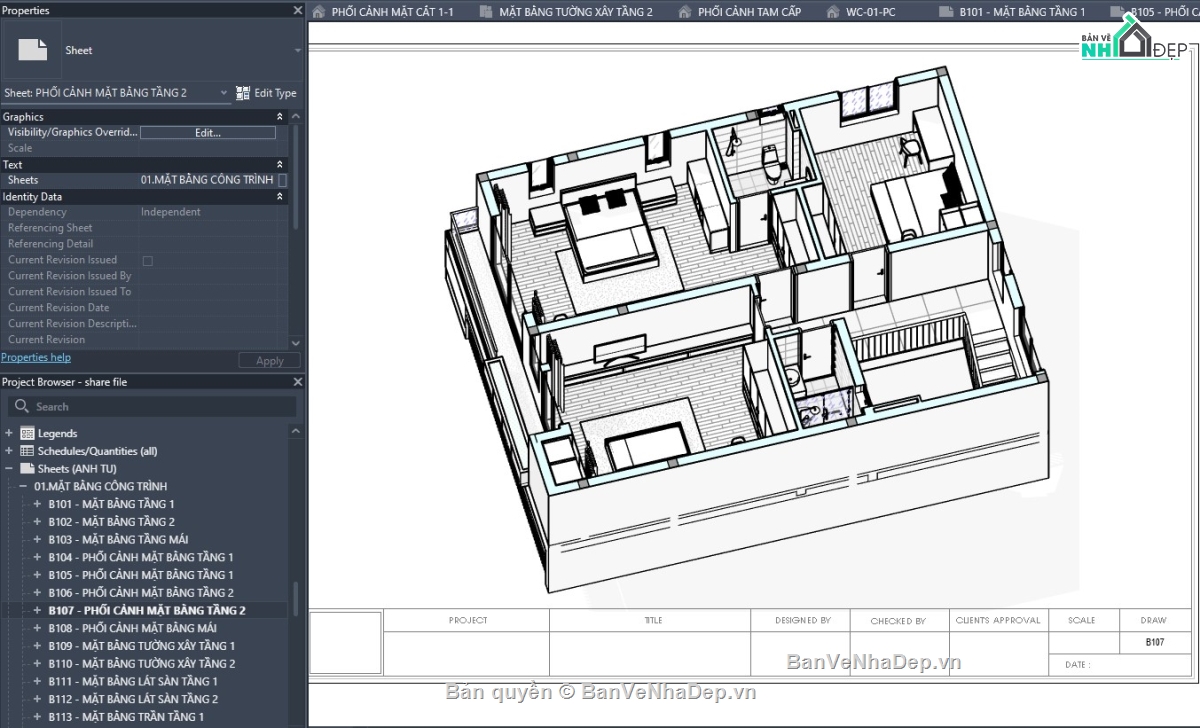Click the Schedules/Quantities table icon
Screen dimensions: 1200x728
point(27,451)
